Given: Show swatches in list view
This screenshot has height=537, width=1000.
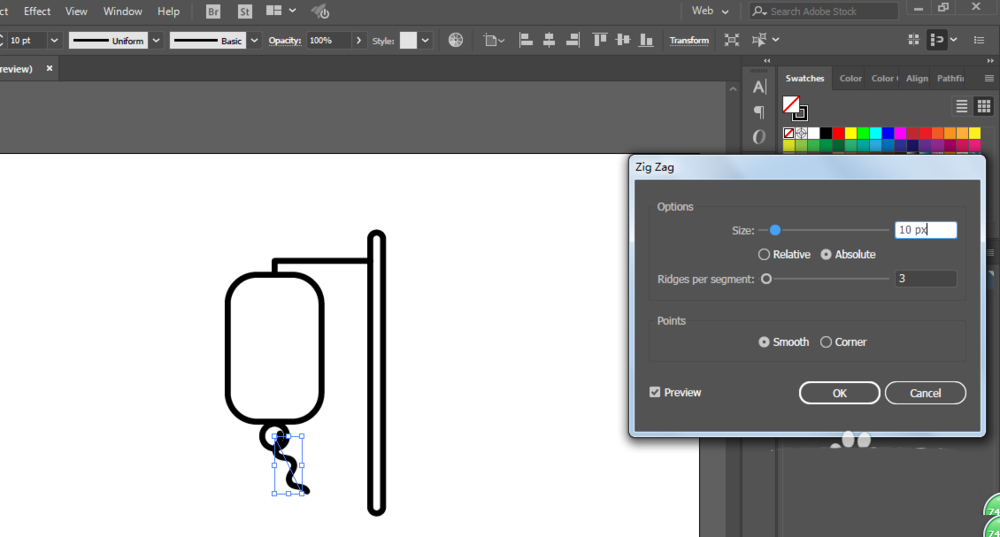Looking at the screenshot, I should (962, 107).
